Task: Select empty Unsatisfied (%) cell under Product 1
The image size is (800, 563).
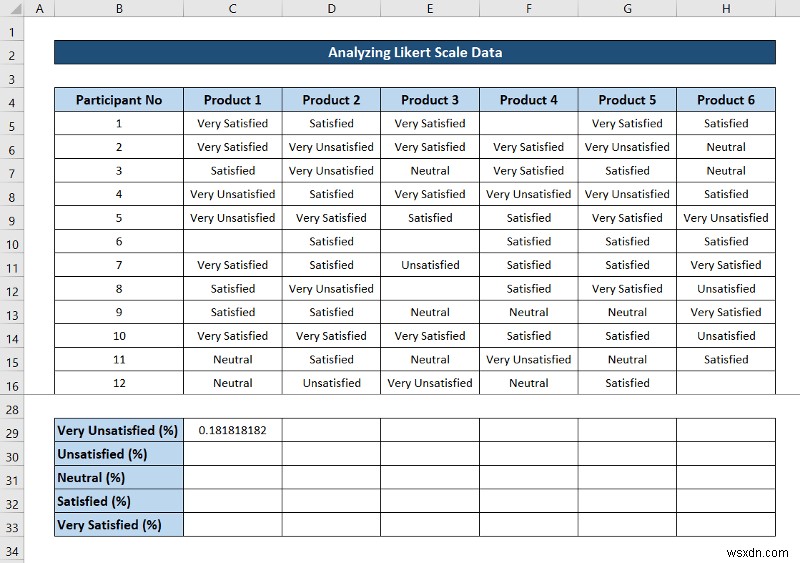Action: tap(233, 454)
